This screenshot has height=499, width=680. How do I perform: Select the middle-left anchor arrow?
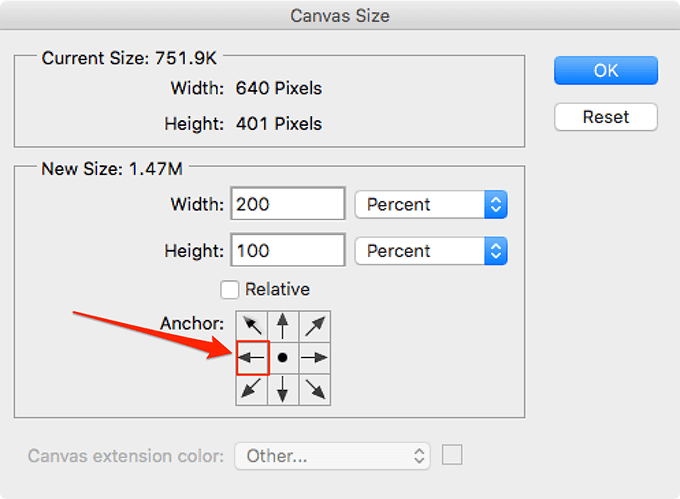coord(253,358)
